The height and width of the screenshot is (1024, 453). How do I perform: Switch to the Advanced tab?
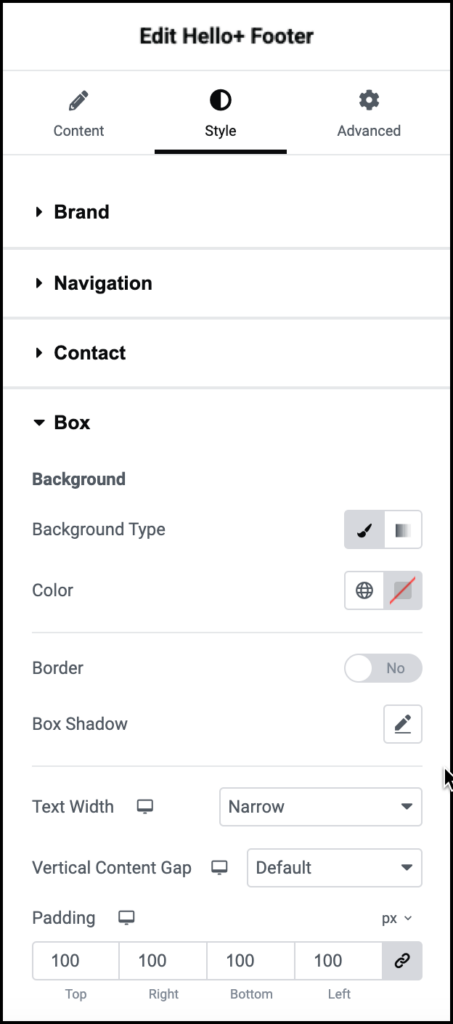point(369,114)
